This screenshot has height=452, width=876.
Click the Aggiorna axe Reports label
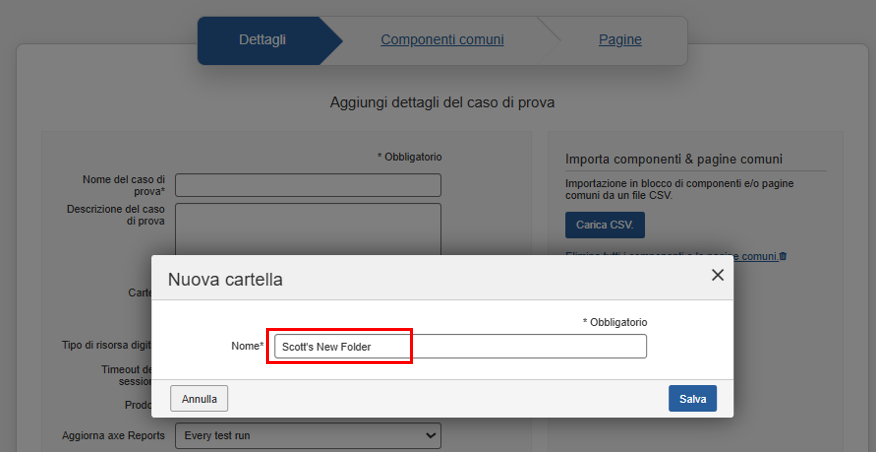pyautogui.click(x=113, y=436)
